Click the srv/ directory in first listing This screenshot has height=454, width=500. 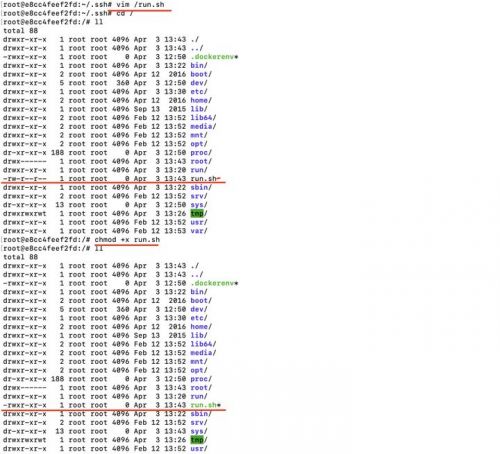click(x=199, y=196)
